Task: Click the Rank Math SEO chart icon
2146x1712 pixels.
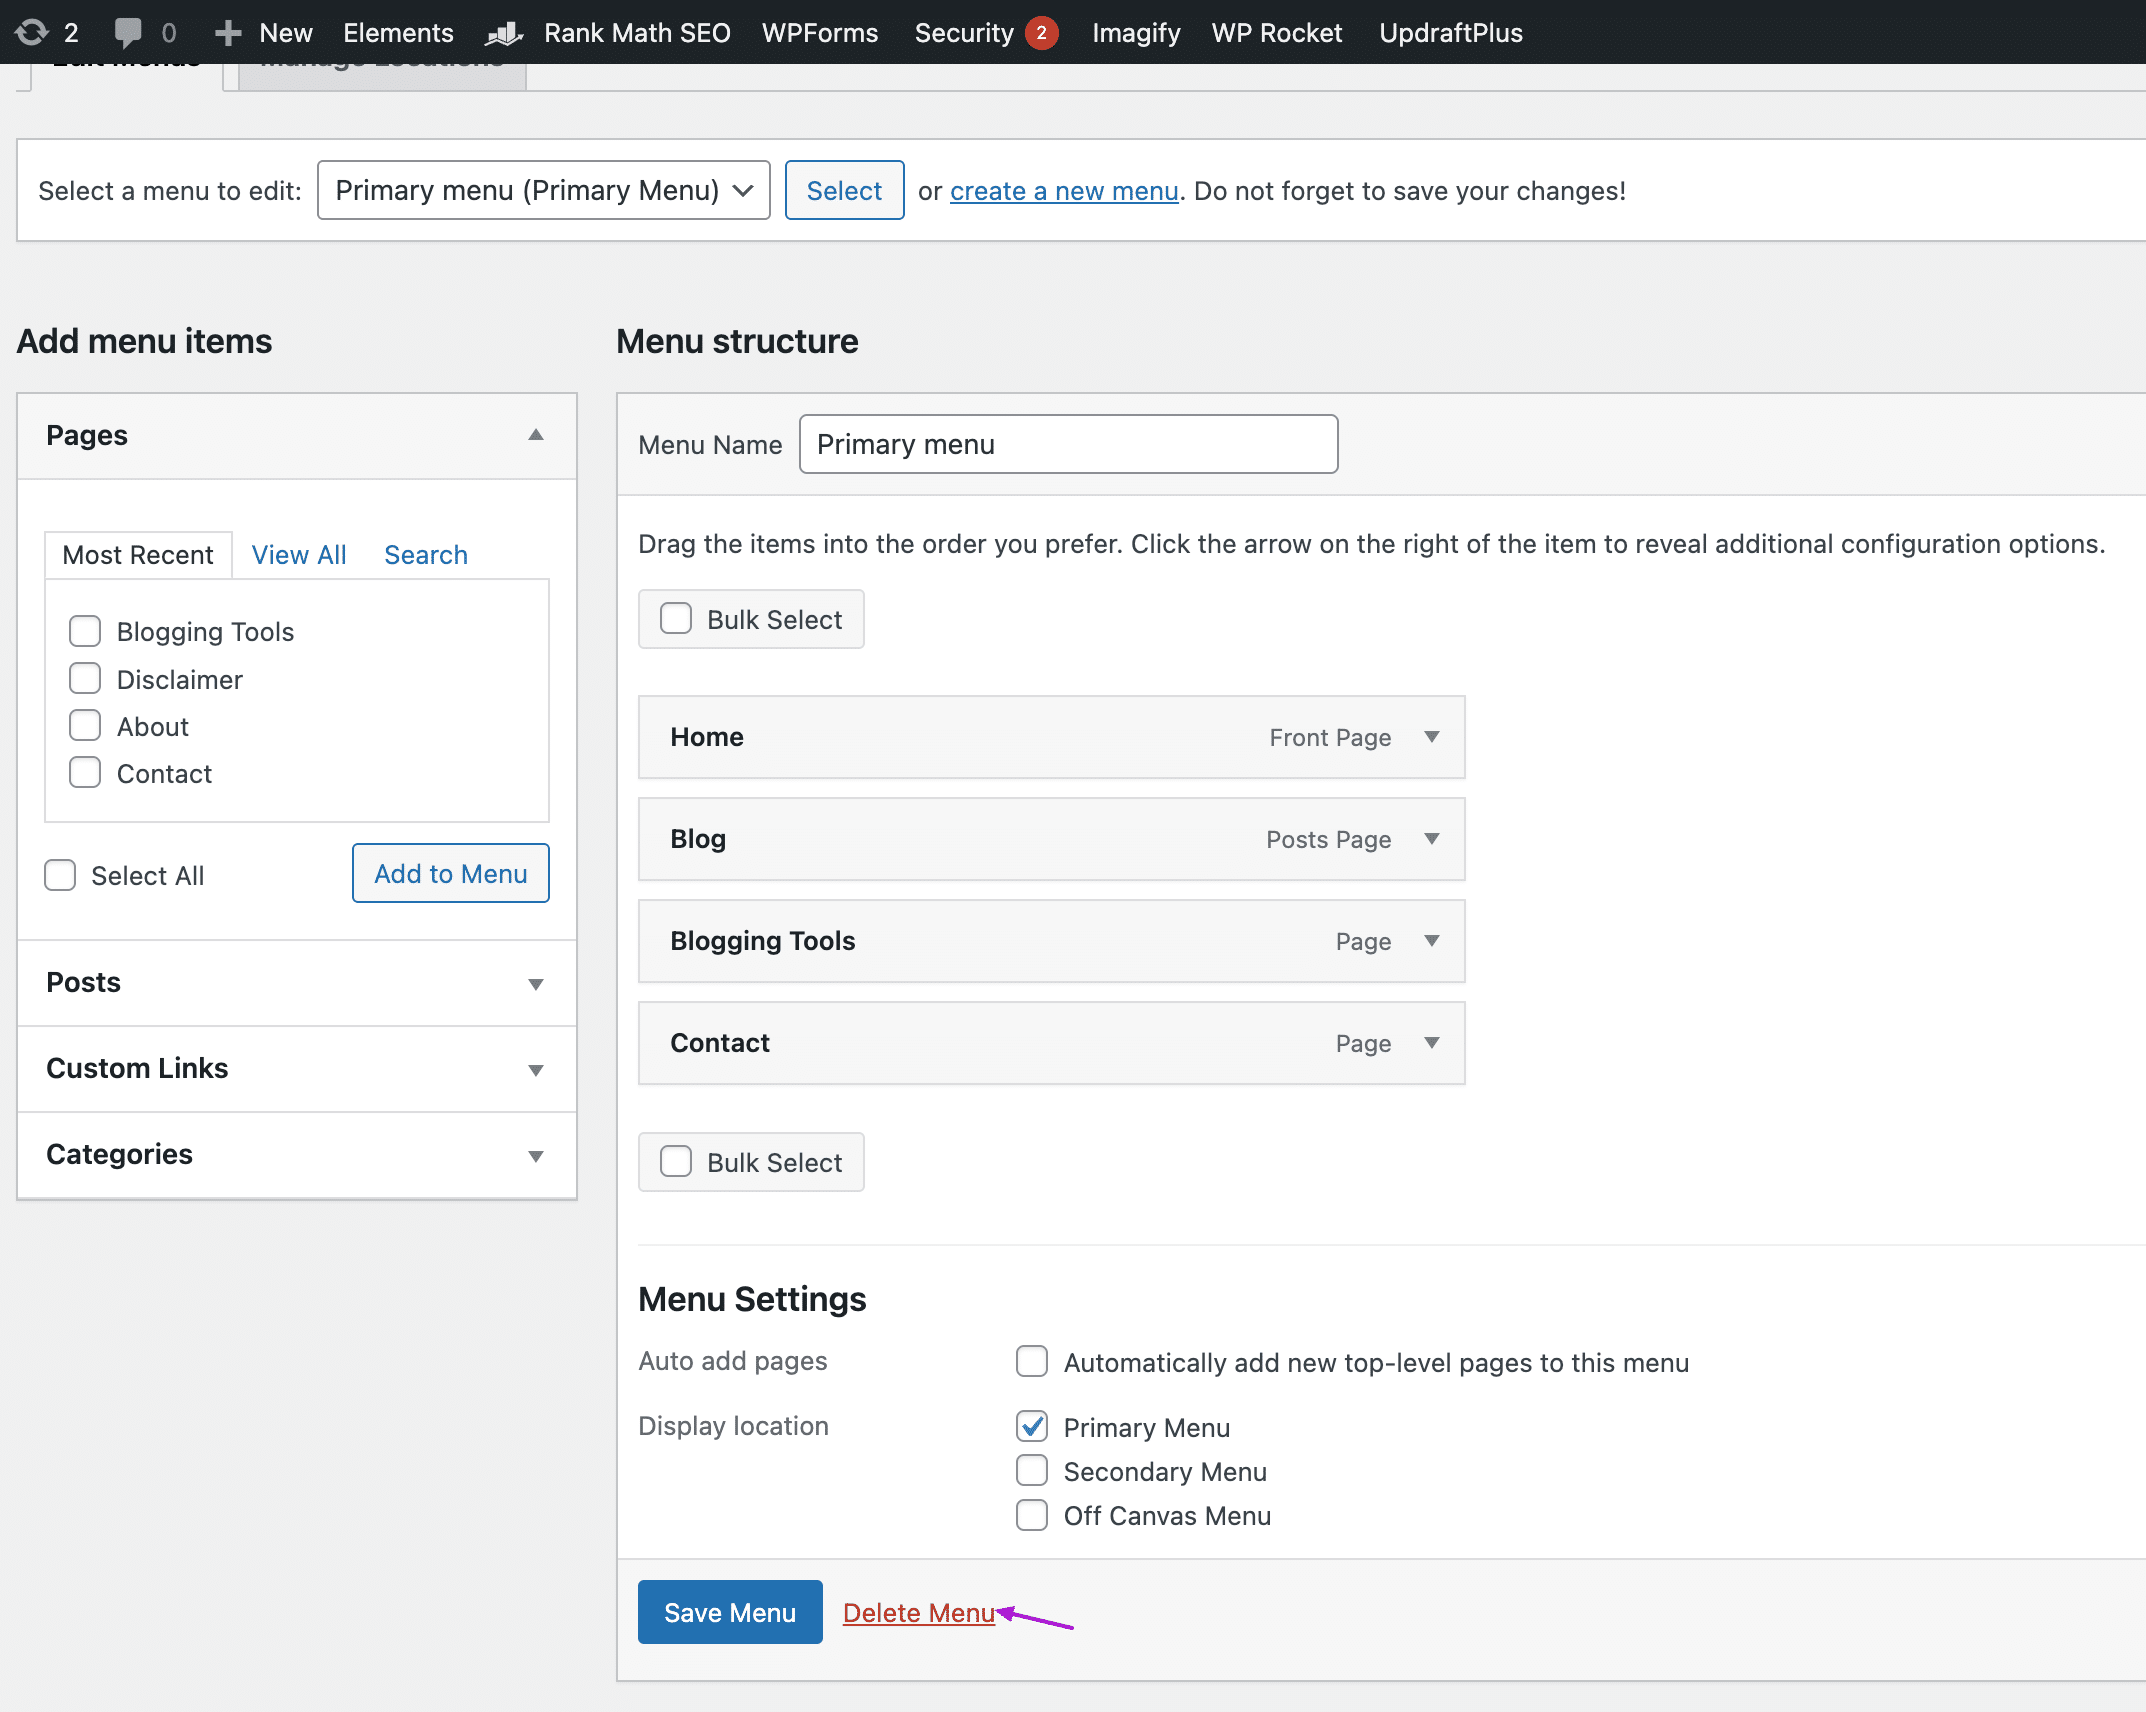Action: (x=504, y=33)
